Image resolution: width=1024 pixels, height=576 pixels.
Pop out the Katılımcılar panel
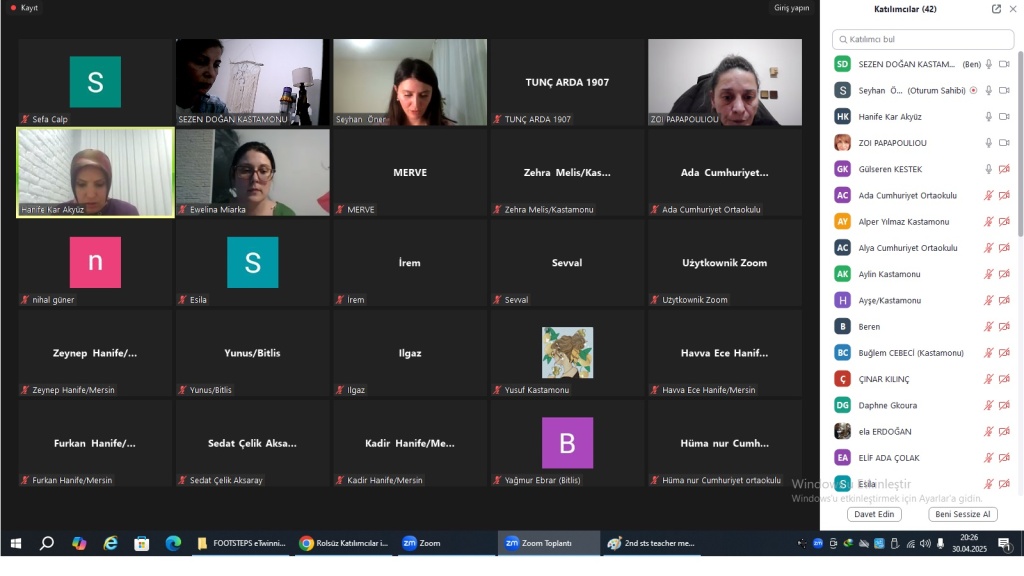tap(996, 9)
